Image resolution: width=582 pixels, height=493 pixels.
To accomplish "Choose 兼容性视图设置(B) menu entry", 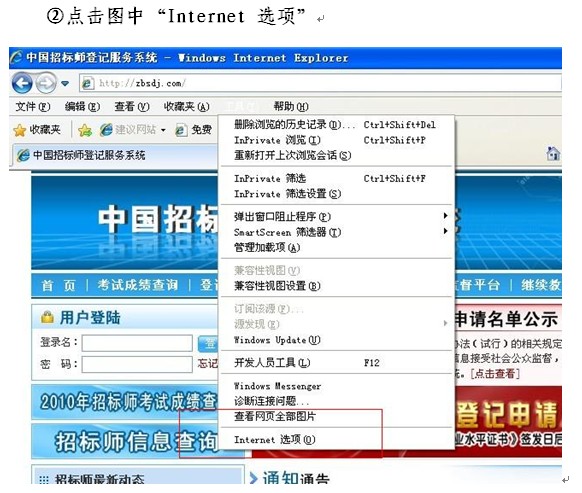I will pos(336,286).
